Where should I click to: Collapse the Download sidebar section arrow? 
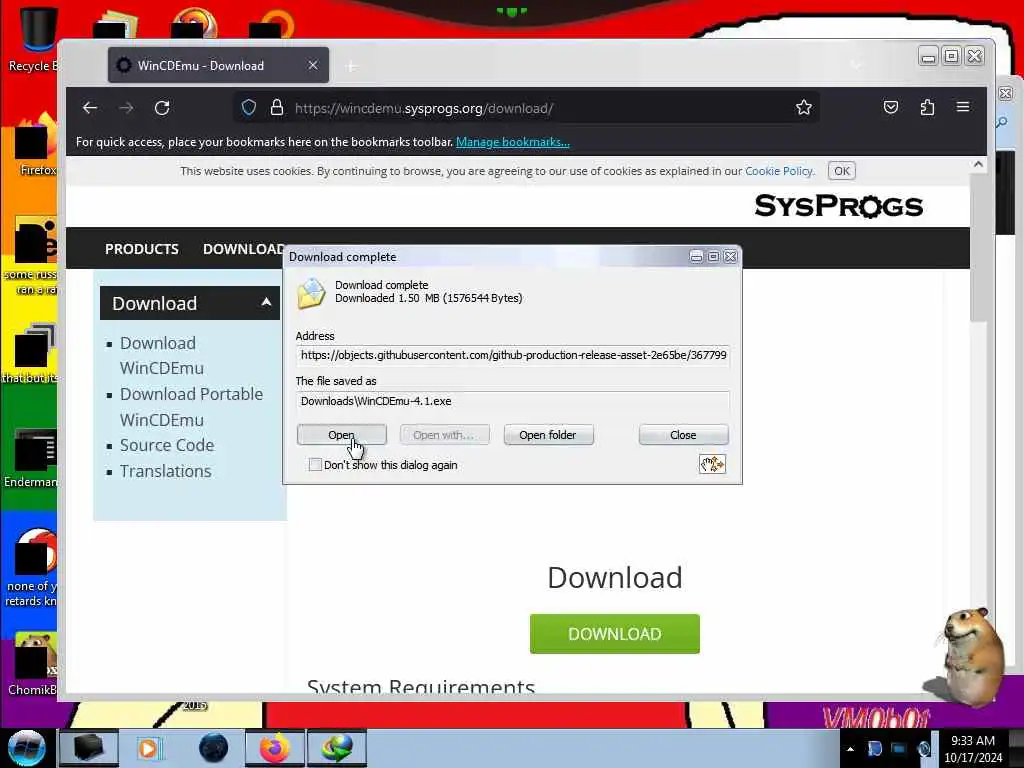[266, 302]
